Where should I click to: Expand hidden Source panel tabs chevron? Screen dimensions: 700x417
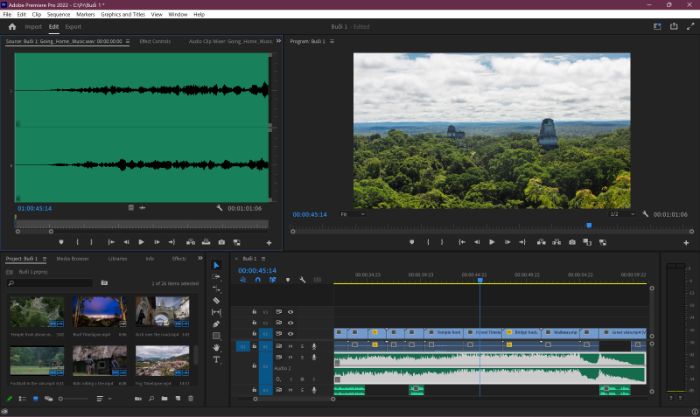[x=279, y=41]
